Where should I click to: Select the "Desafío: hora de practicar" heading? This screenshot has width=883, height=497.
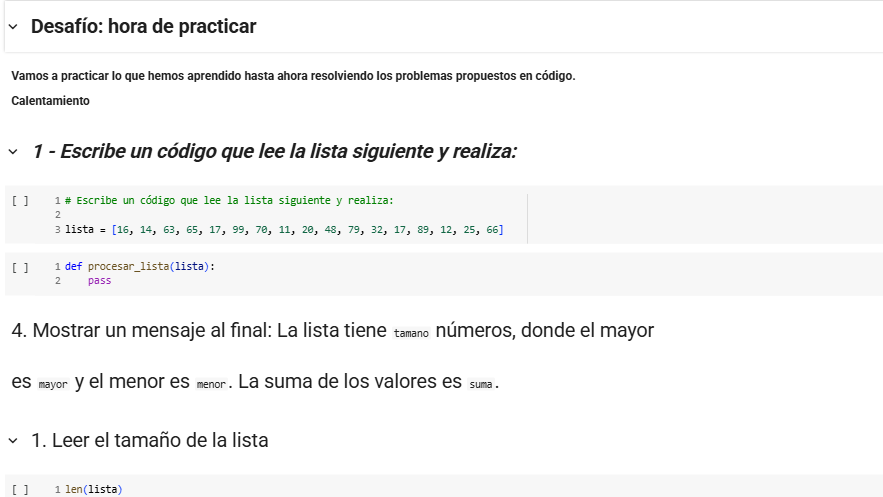(x=143, y=27)
